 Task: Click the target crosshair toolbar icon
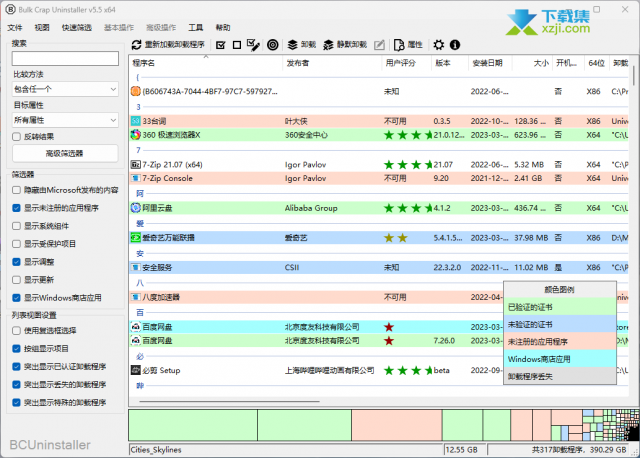point(273,45)
